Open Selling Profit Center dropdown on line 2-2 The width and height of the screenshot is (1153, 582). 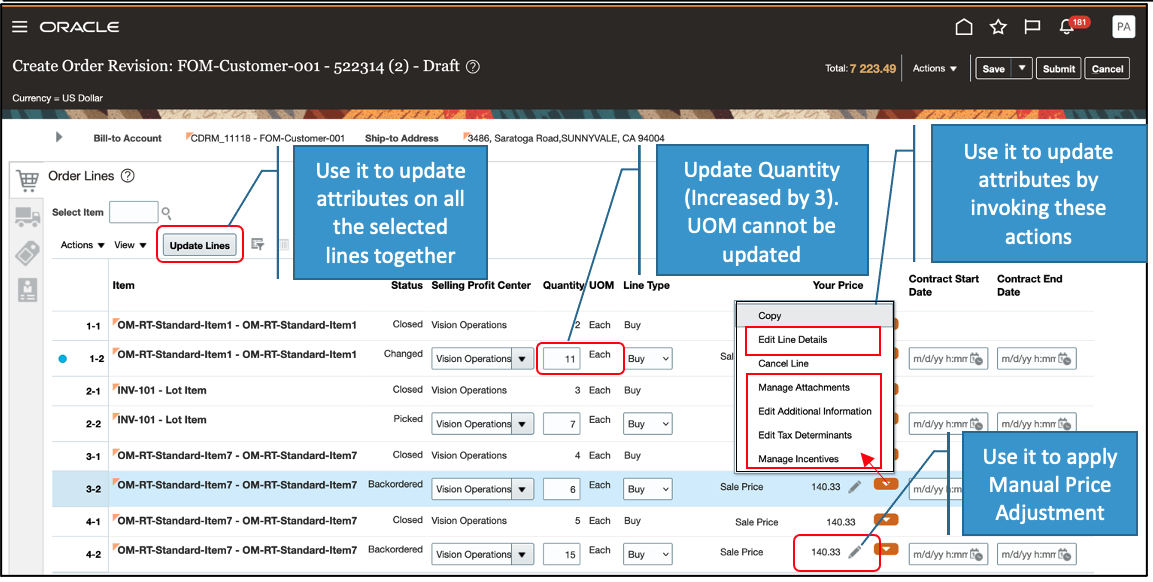click(522, 424)
